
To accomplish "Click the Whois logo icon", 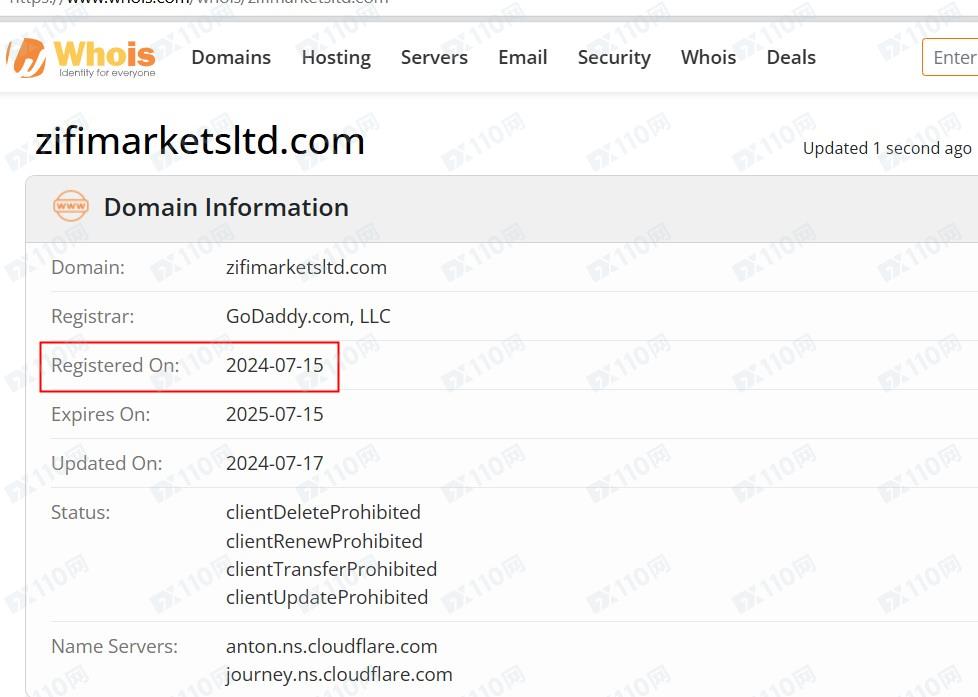I will 27,57.
